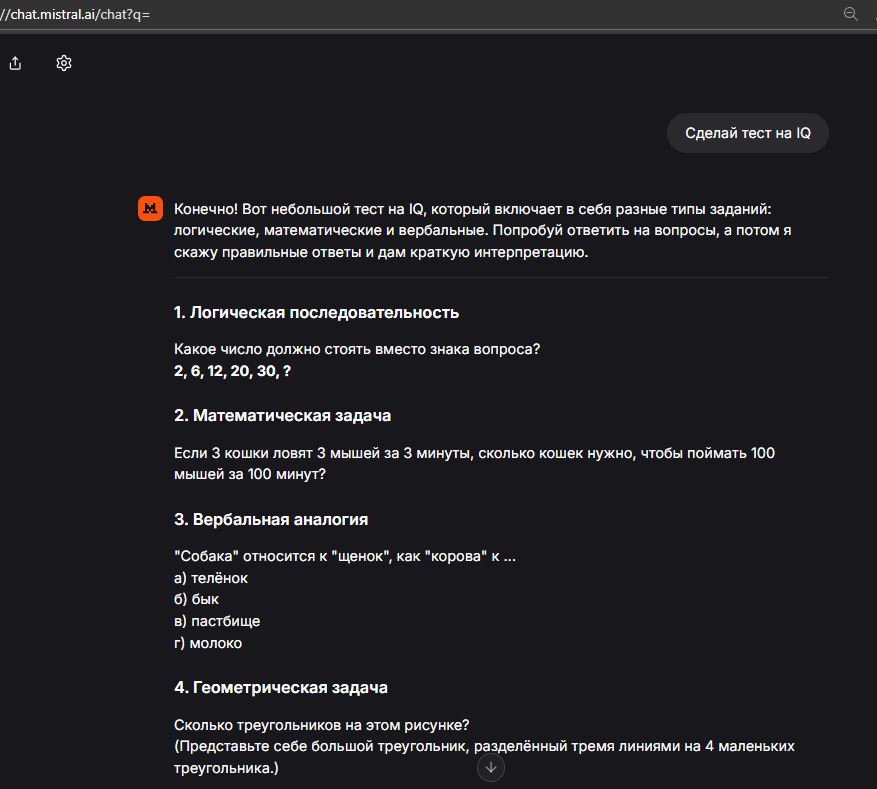Click the number sequence '2, 6, 12, 20, 30, ?'
The image size is (877, 789).
[x=232, y=370]
